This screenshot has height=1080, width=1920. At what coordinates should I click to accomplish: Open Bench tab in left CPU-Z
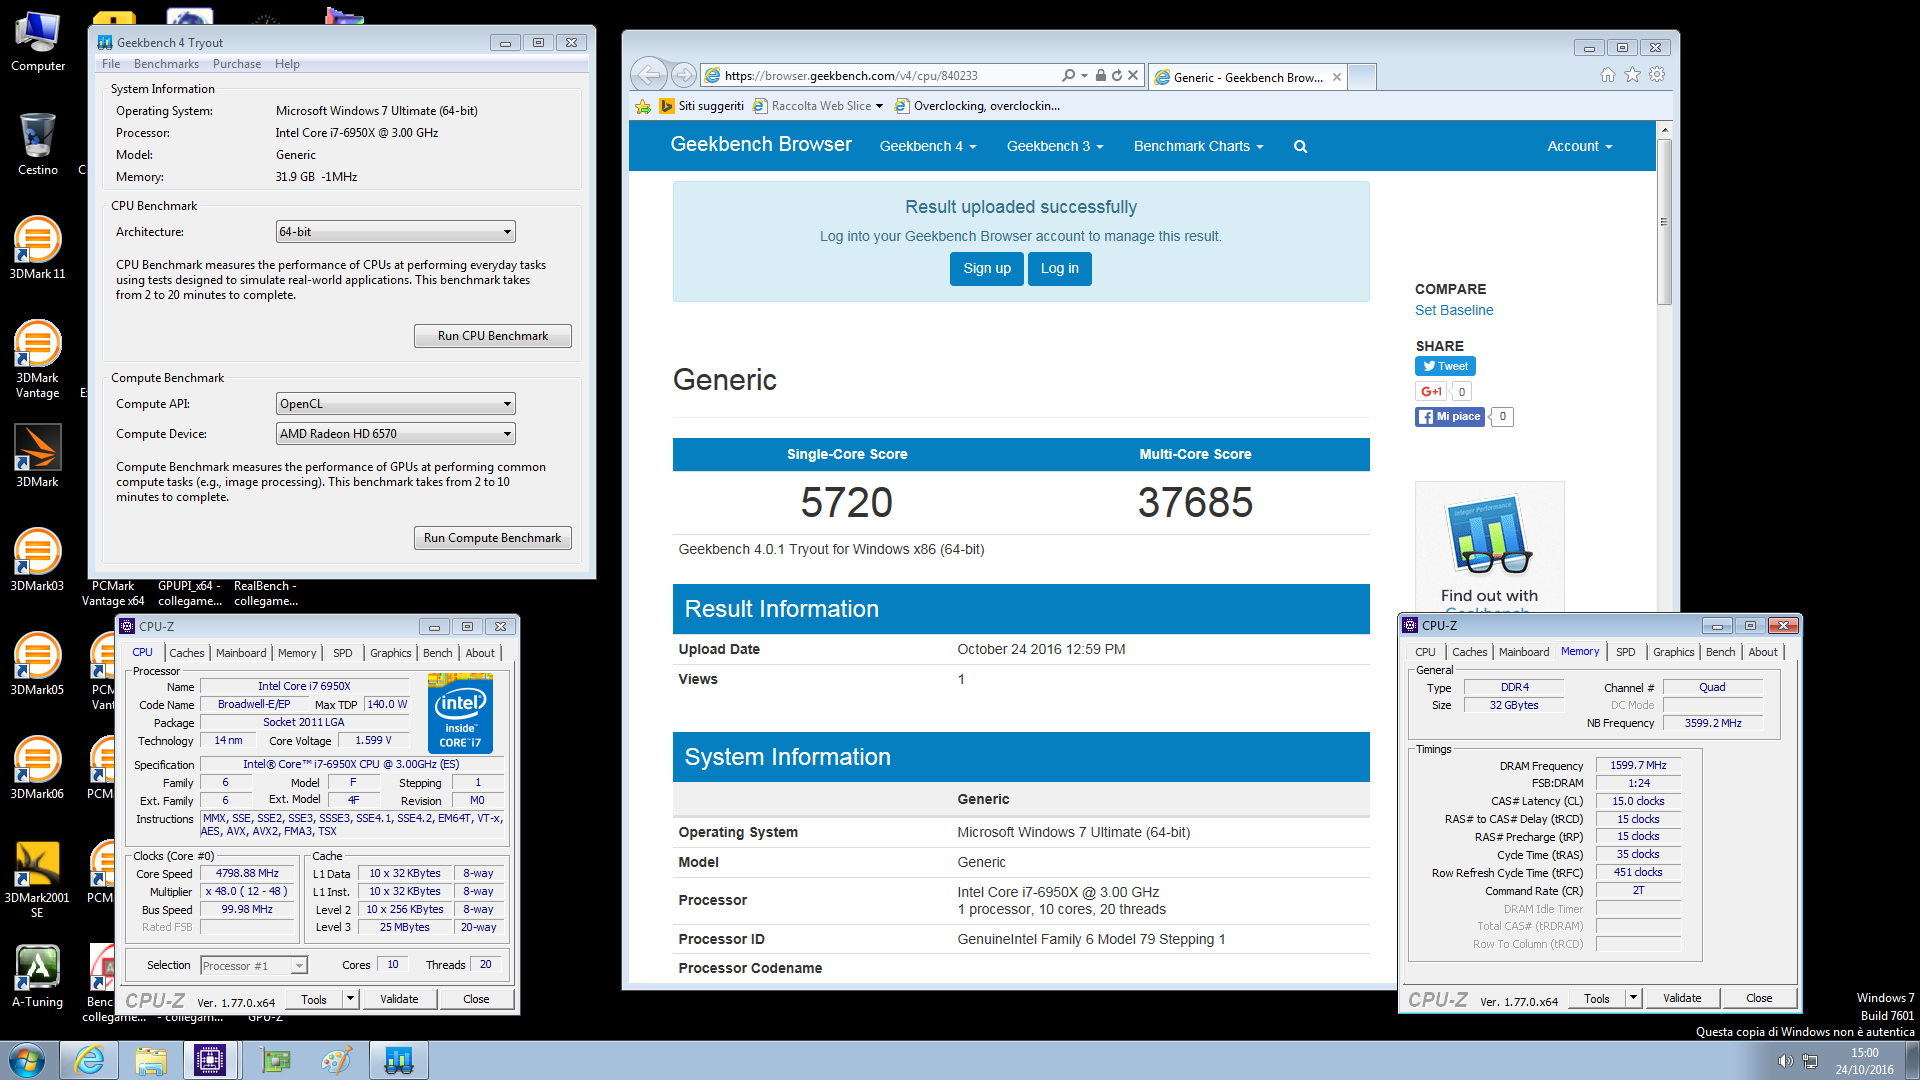(x=437, y=653)
